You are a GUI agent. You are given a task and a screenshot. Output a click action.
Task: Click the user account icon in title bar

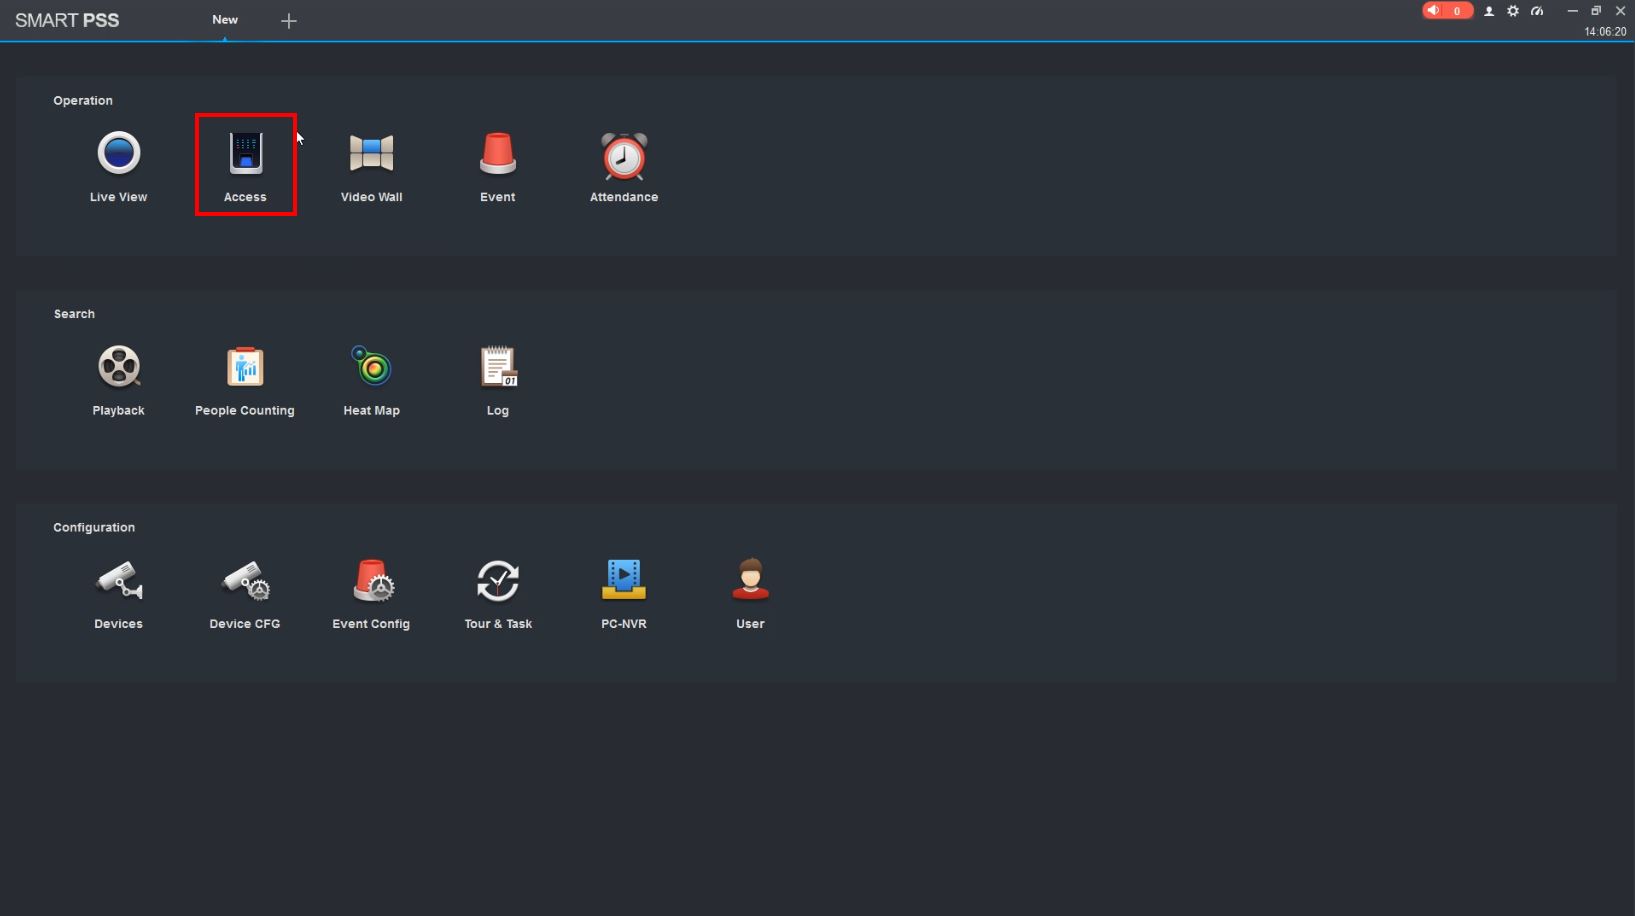(x=1489, y=11)
